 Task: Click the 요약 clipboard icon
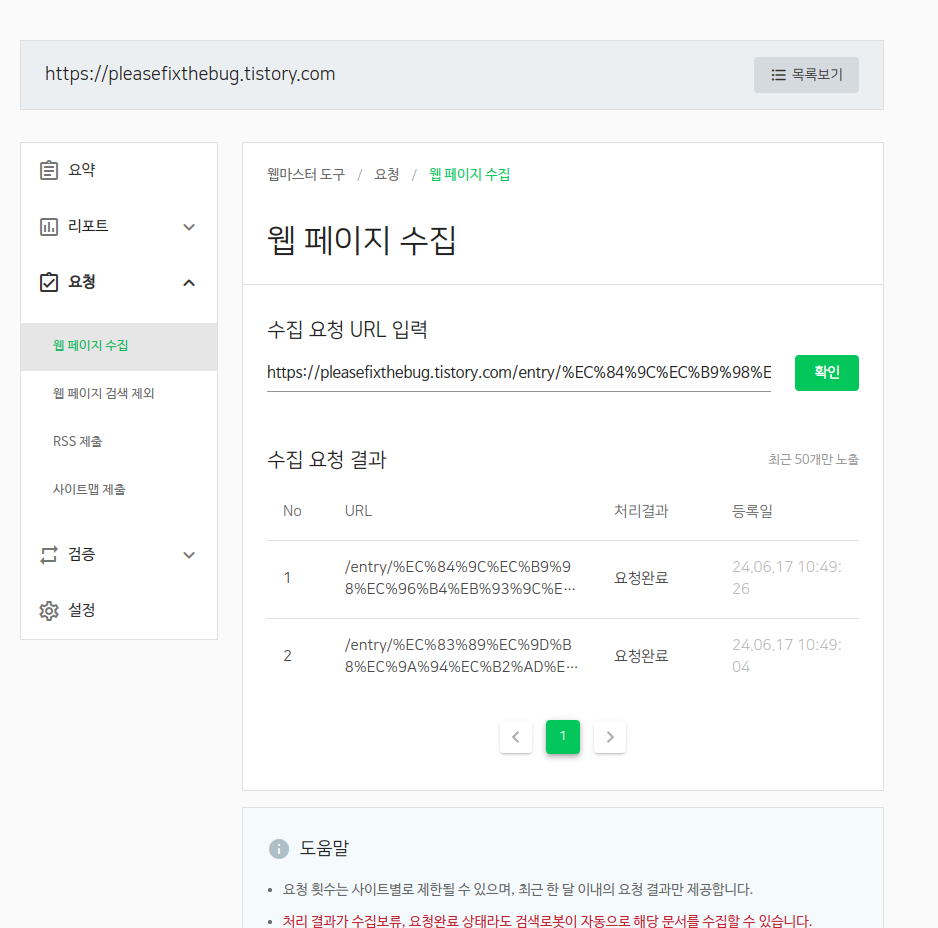pyautogui.click(x=49, y=171)
